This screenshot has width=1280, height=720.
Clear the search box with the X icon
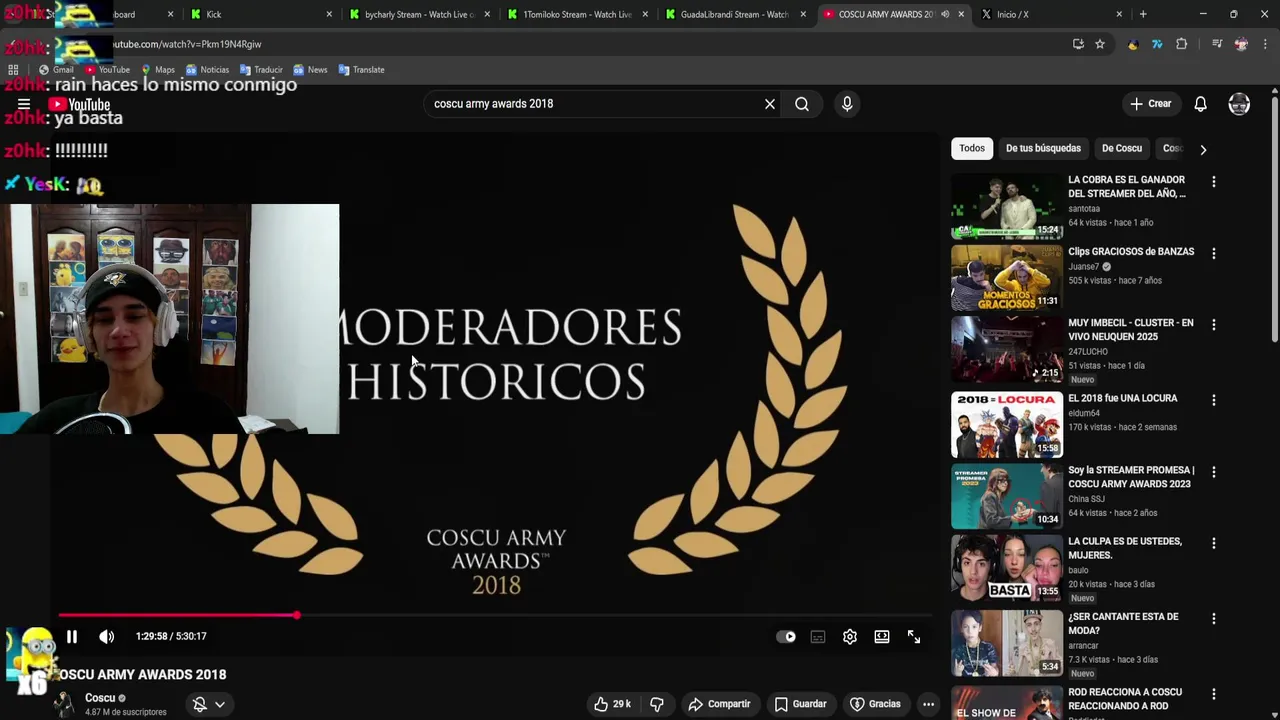click(770, 104)
